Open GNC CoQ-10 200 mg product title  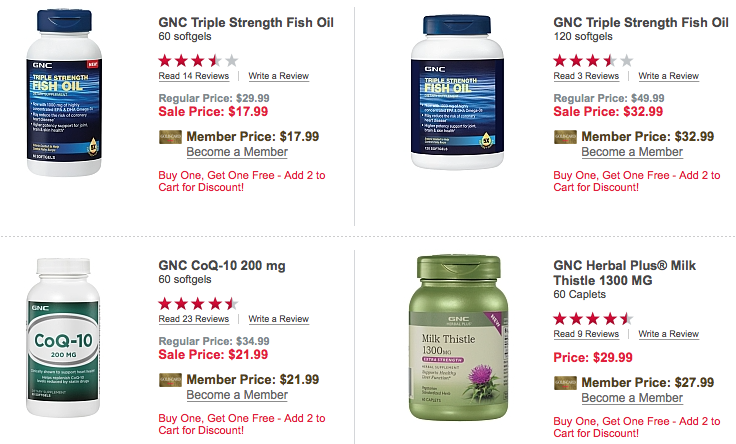[222, 266]
